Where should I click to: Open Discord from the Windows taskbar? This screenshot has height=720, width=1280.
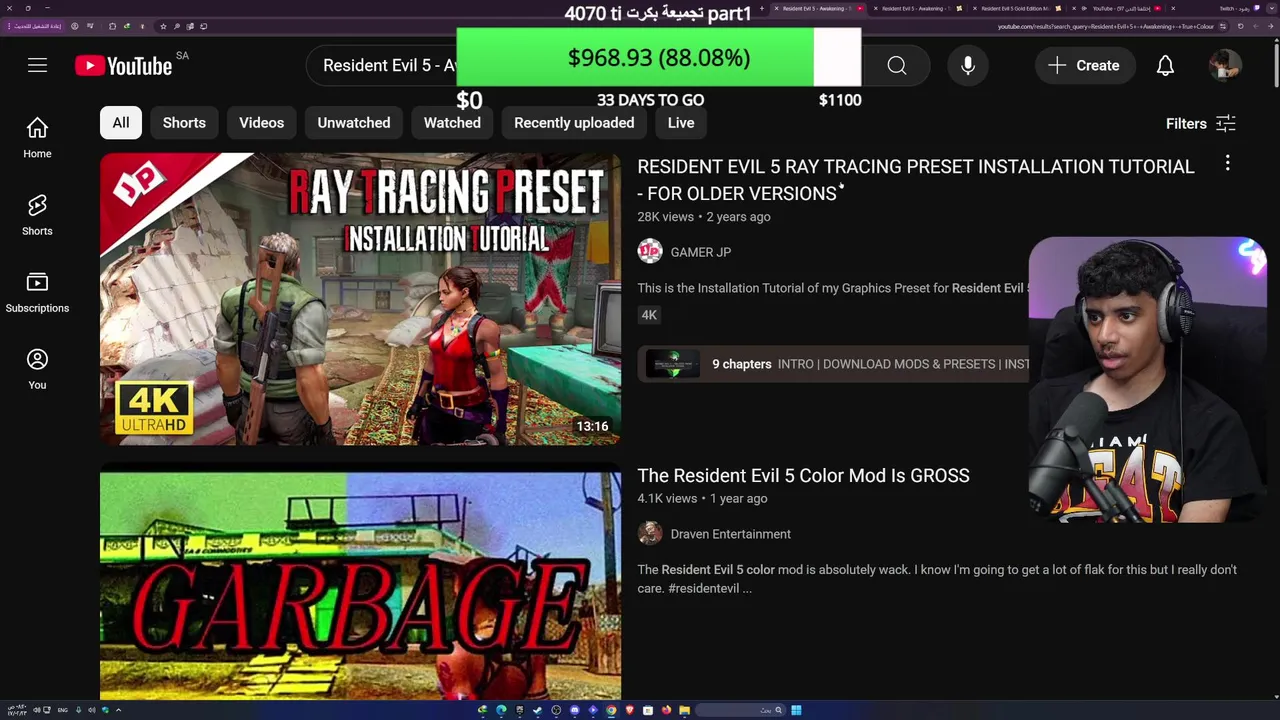click(x=574, y=710)
